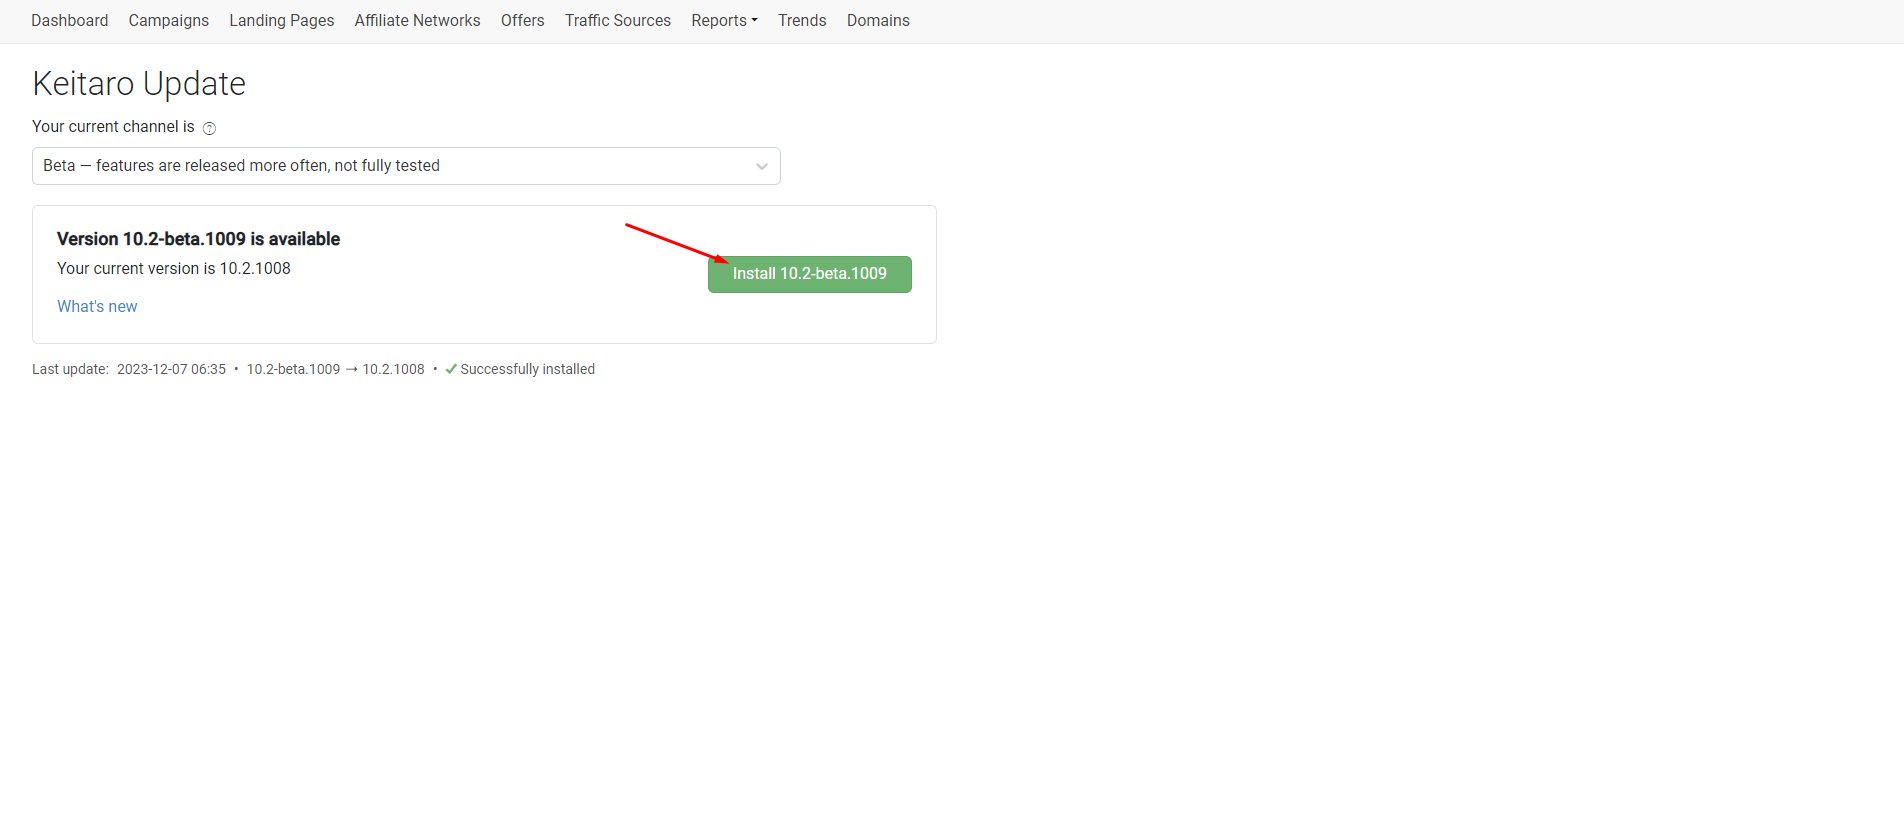Click Install 10.2-beta.1009 button
Viewport: 1904px width, 837px height.
pos(810,274)
